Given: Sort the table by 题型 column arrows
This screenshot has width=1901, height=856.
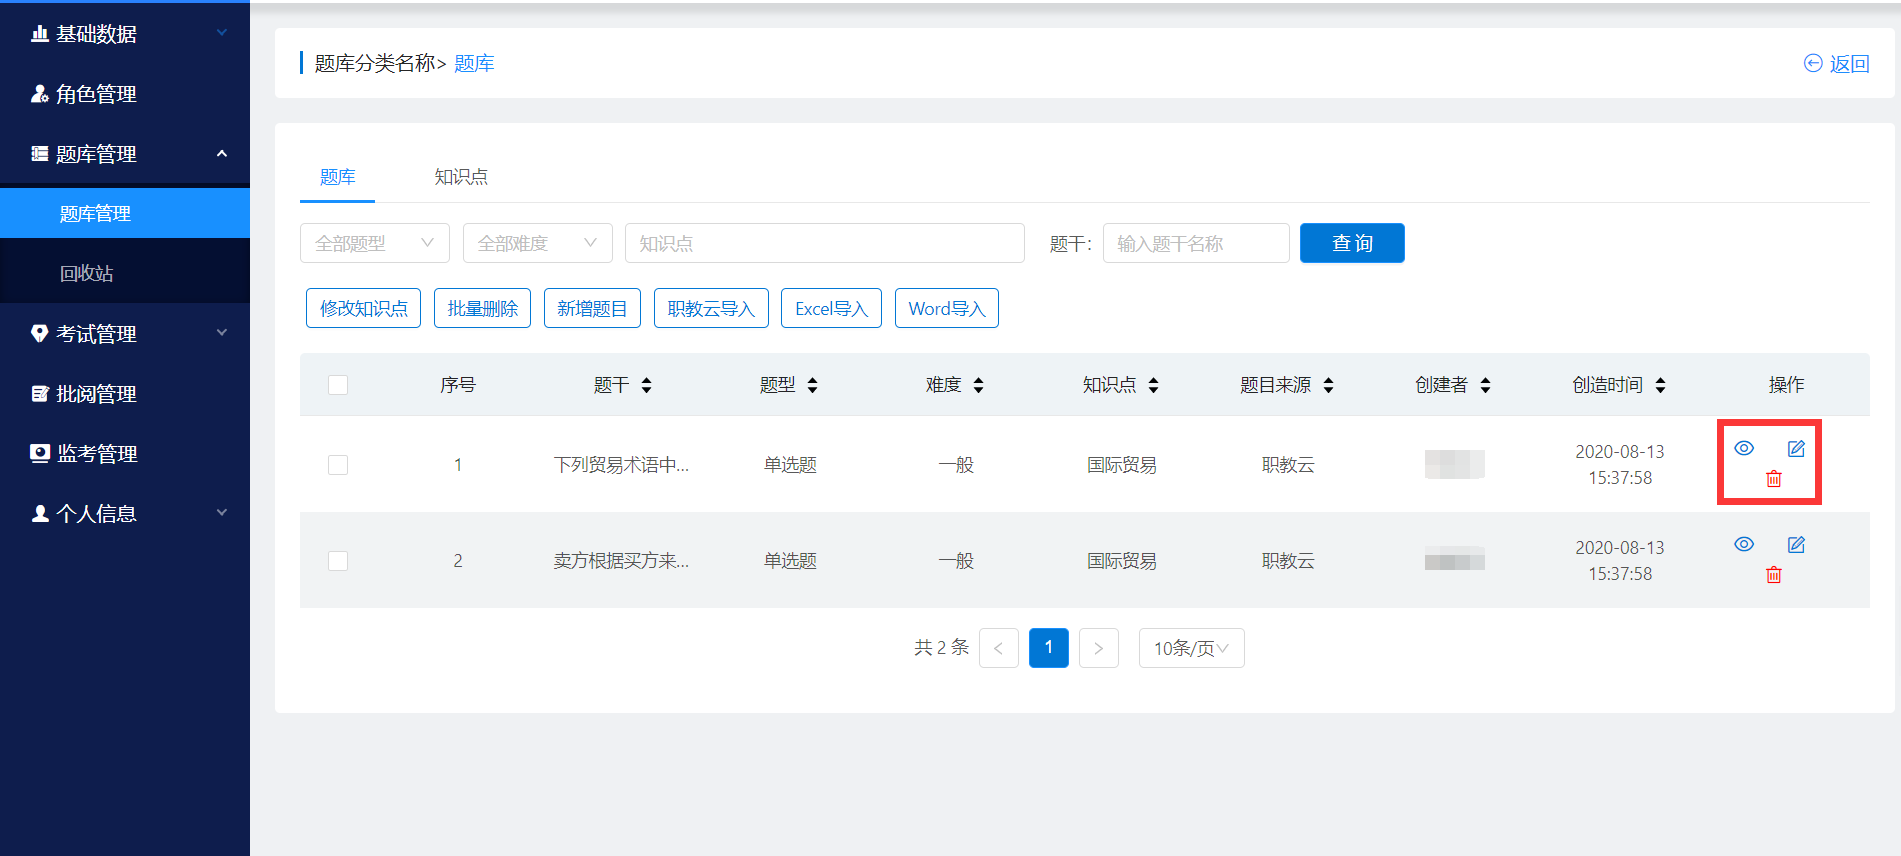Looking at the screenshot, I should coord(813,385).
